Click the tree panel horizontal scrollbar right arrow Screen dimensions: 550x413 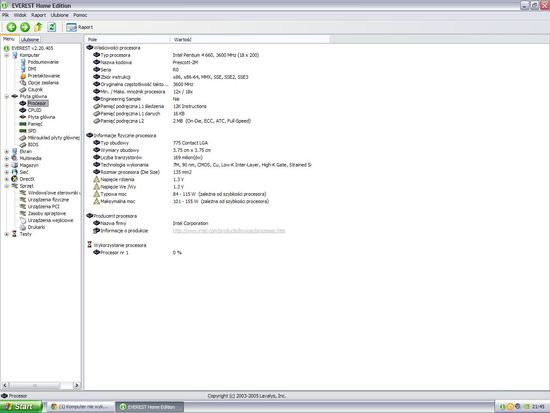pos(76,385)
